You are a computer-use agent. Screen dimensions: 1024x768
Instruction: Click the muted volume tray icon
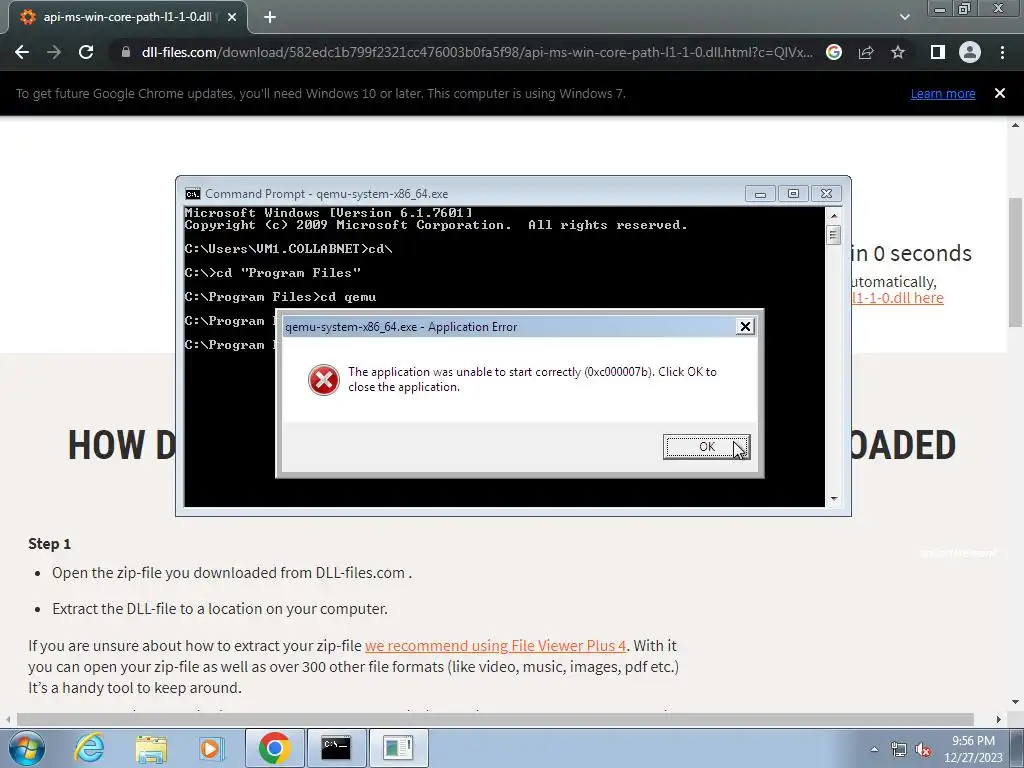tap(923, 750)
